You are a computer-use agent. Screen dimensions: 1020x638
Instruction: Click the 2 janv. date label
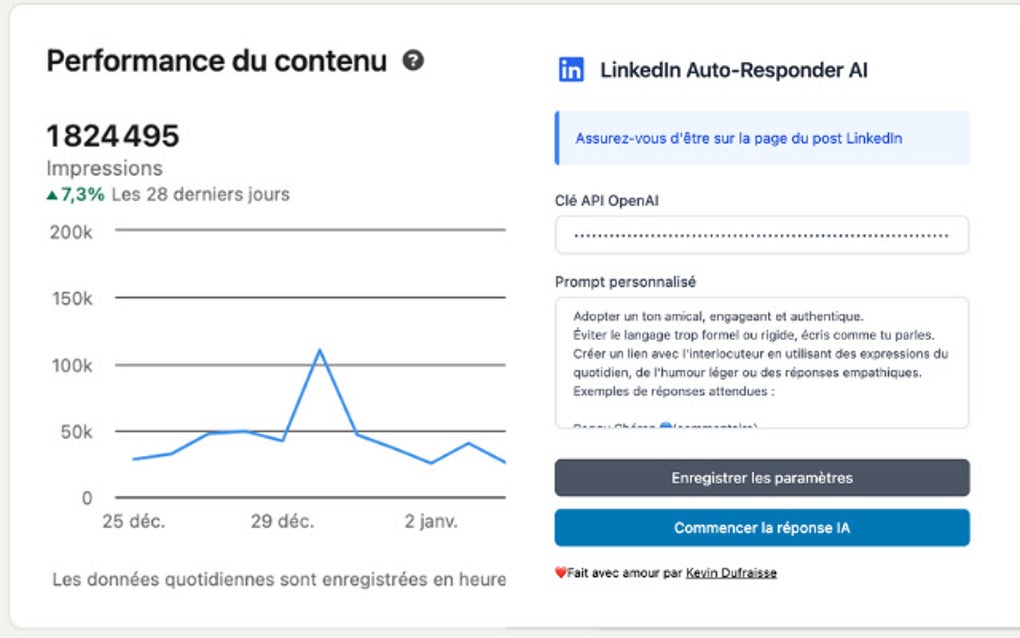tap(431, 521)
